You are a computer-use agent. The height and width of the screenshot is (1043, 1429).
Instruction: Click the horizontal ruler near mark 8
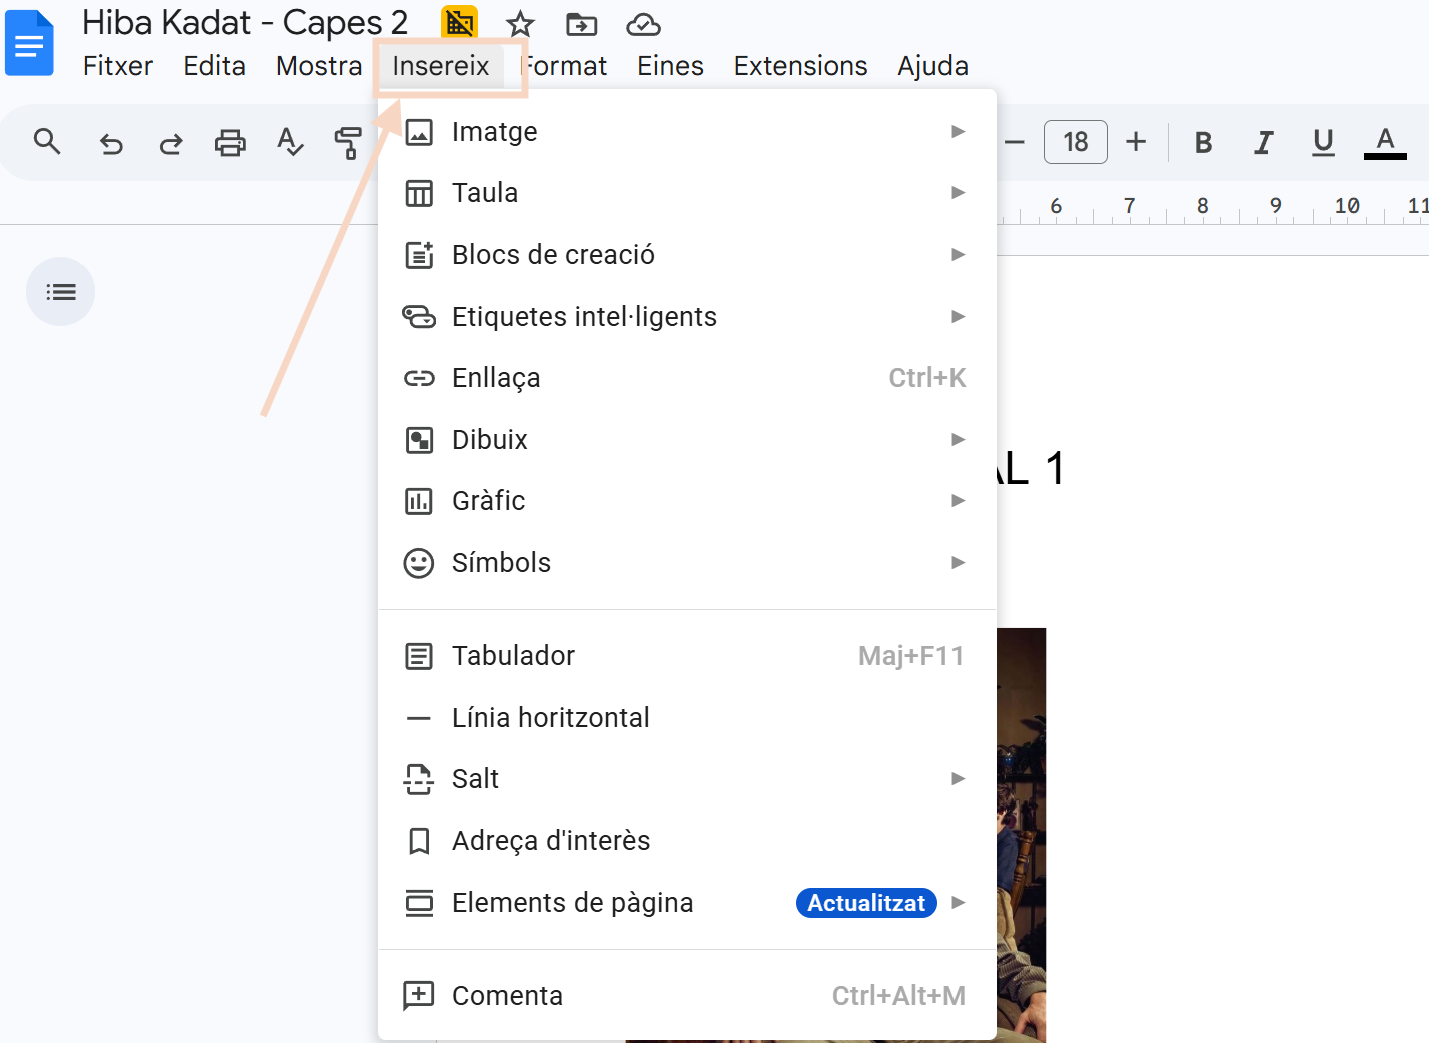tap(1203, 207)
